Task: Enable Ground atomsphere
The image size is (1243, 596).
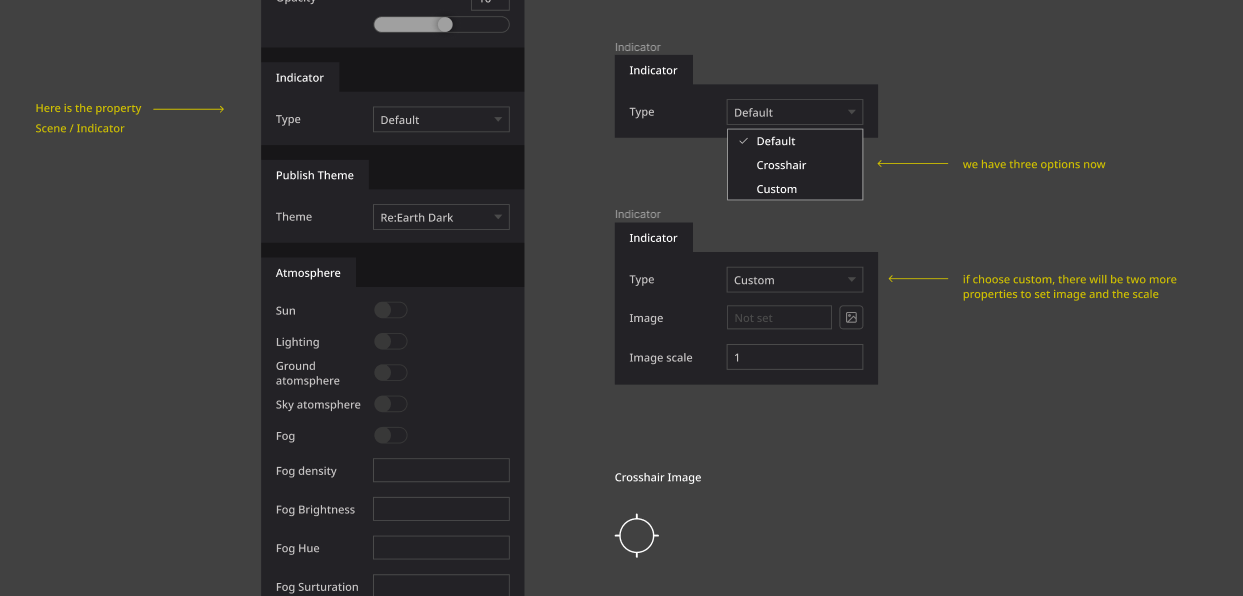Action: click(x=390, y=372)
